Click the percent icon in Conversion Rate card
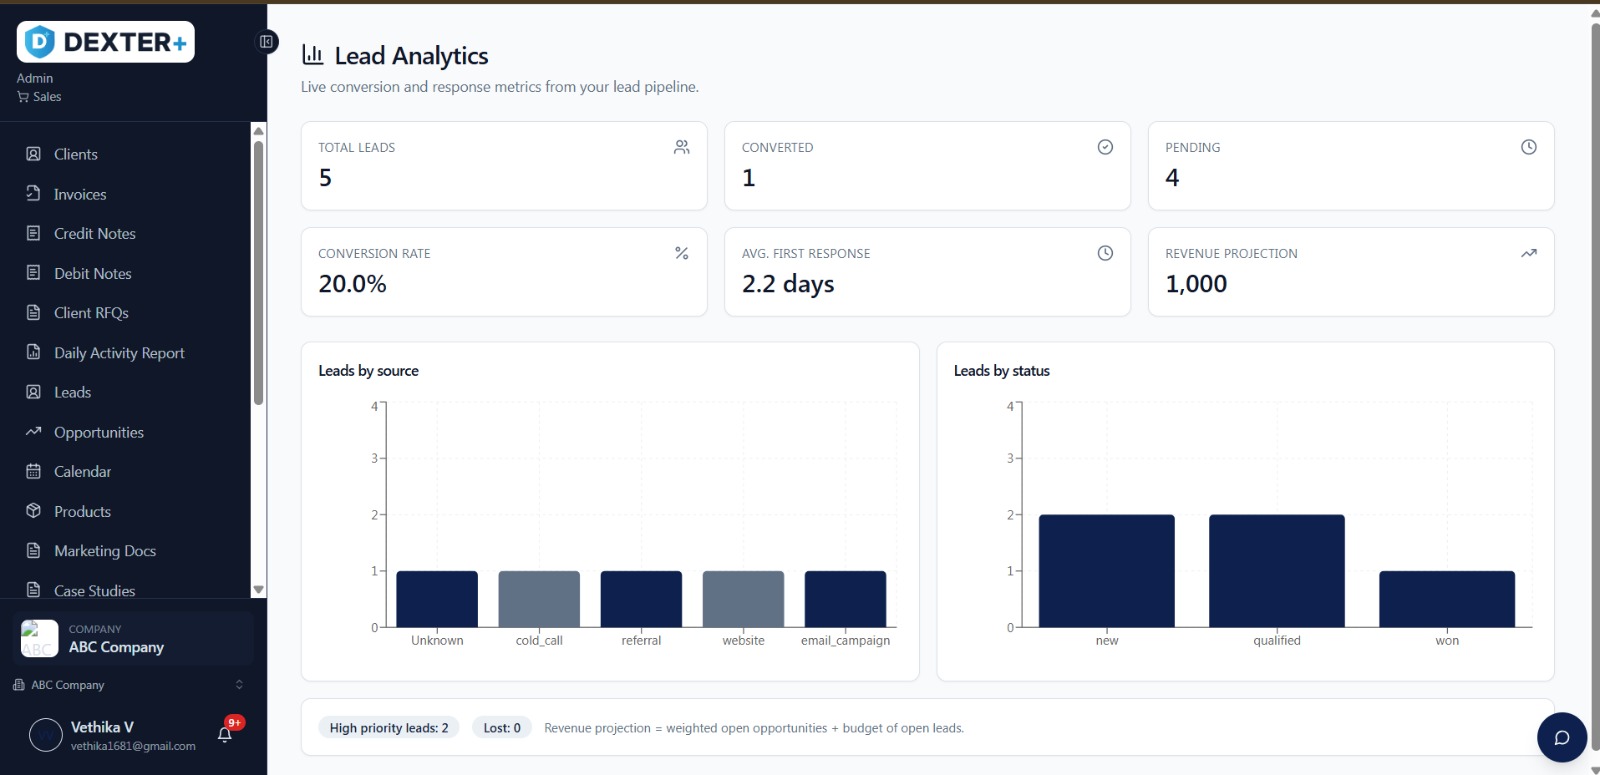 [x=682, y=253]
